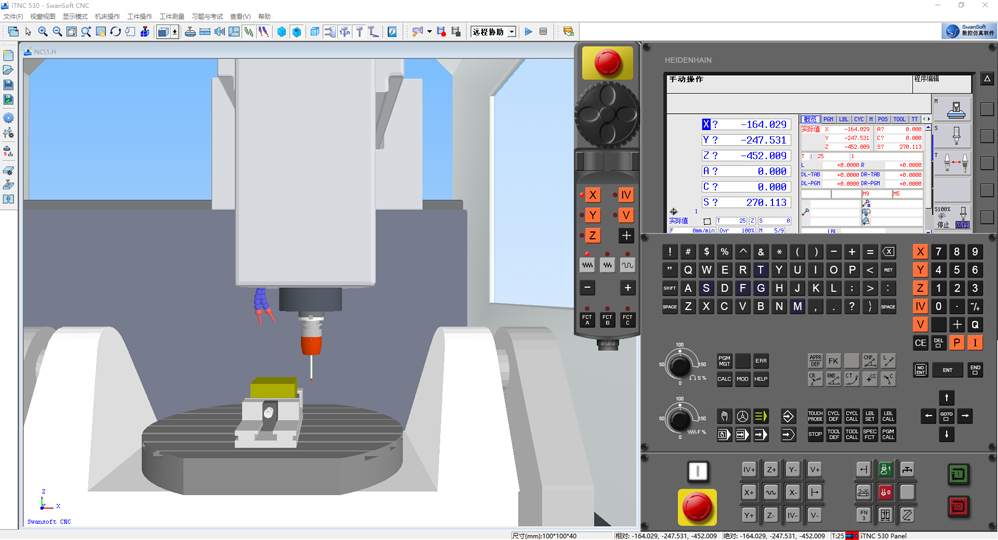Open the 文件(F) menu
Image resolution: width=998 pixels, height=540 pixels.
13,17
